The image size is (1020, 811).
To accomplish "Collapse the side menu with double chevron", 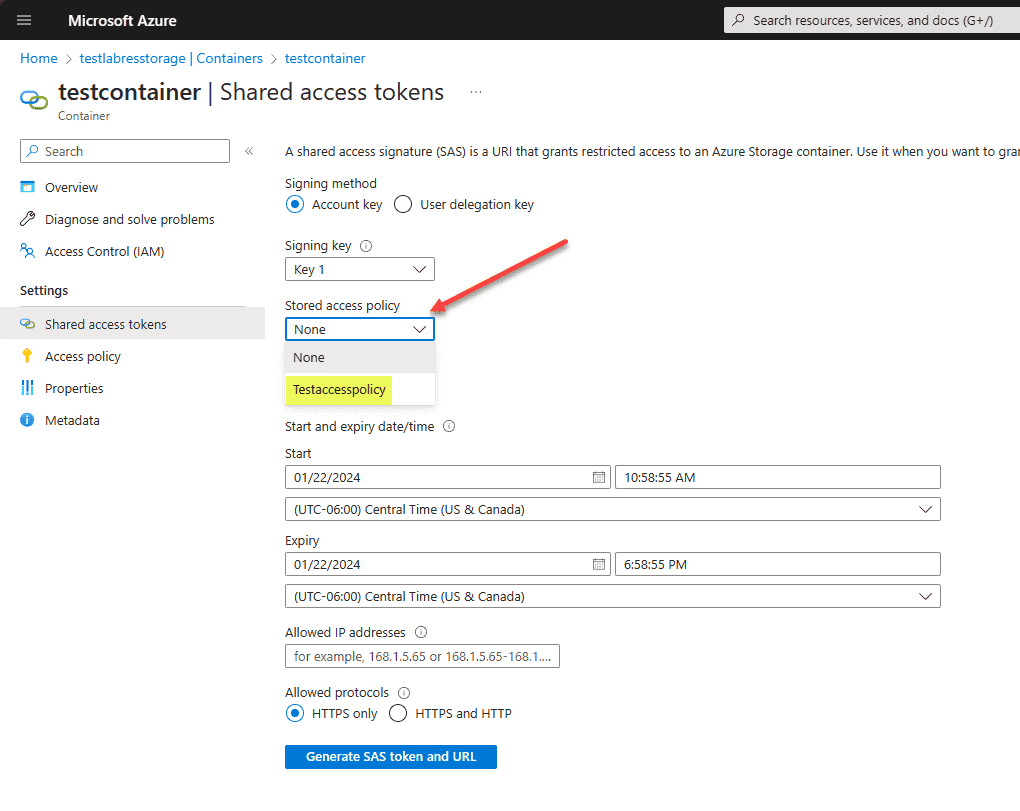I will (x=249, y=152).
